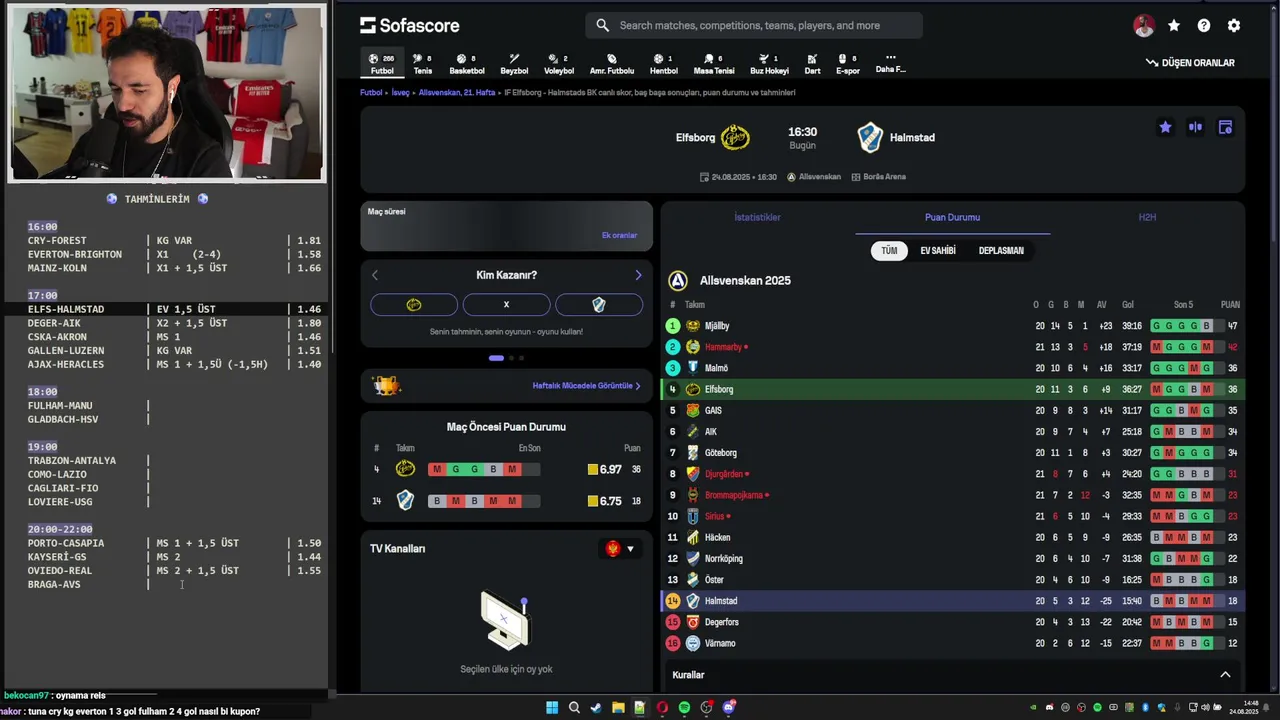Image resolution: width=1280 pixels, height=720 pixels.
Task: Open the Tenis sport tab
Action: (x=423, y=64)
